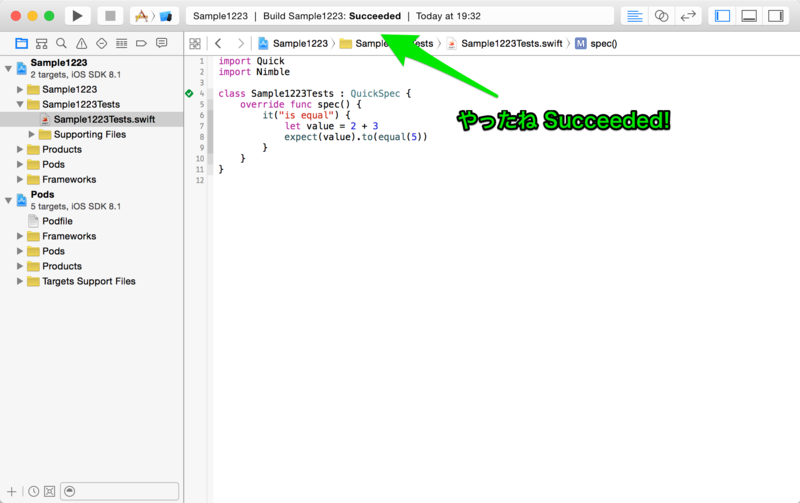Screen dimensions: 800x503
Task: Switch to the Standard editor
Action: (x=634, y=16)
